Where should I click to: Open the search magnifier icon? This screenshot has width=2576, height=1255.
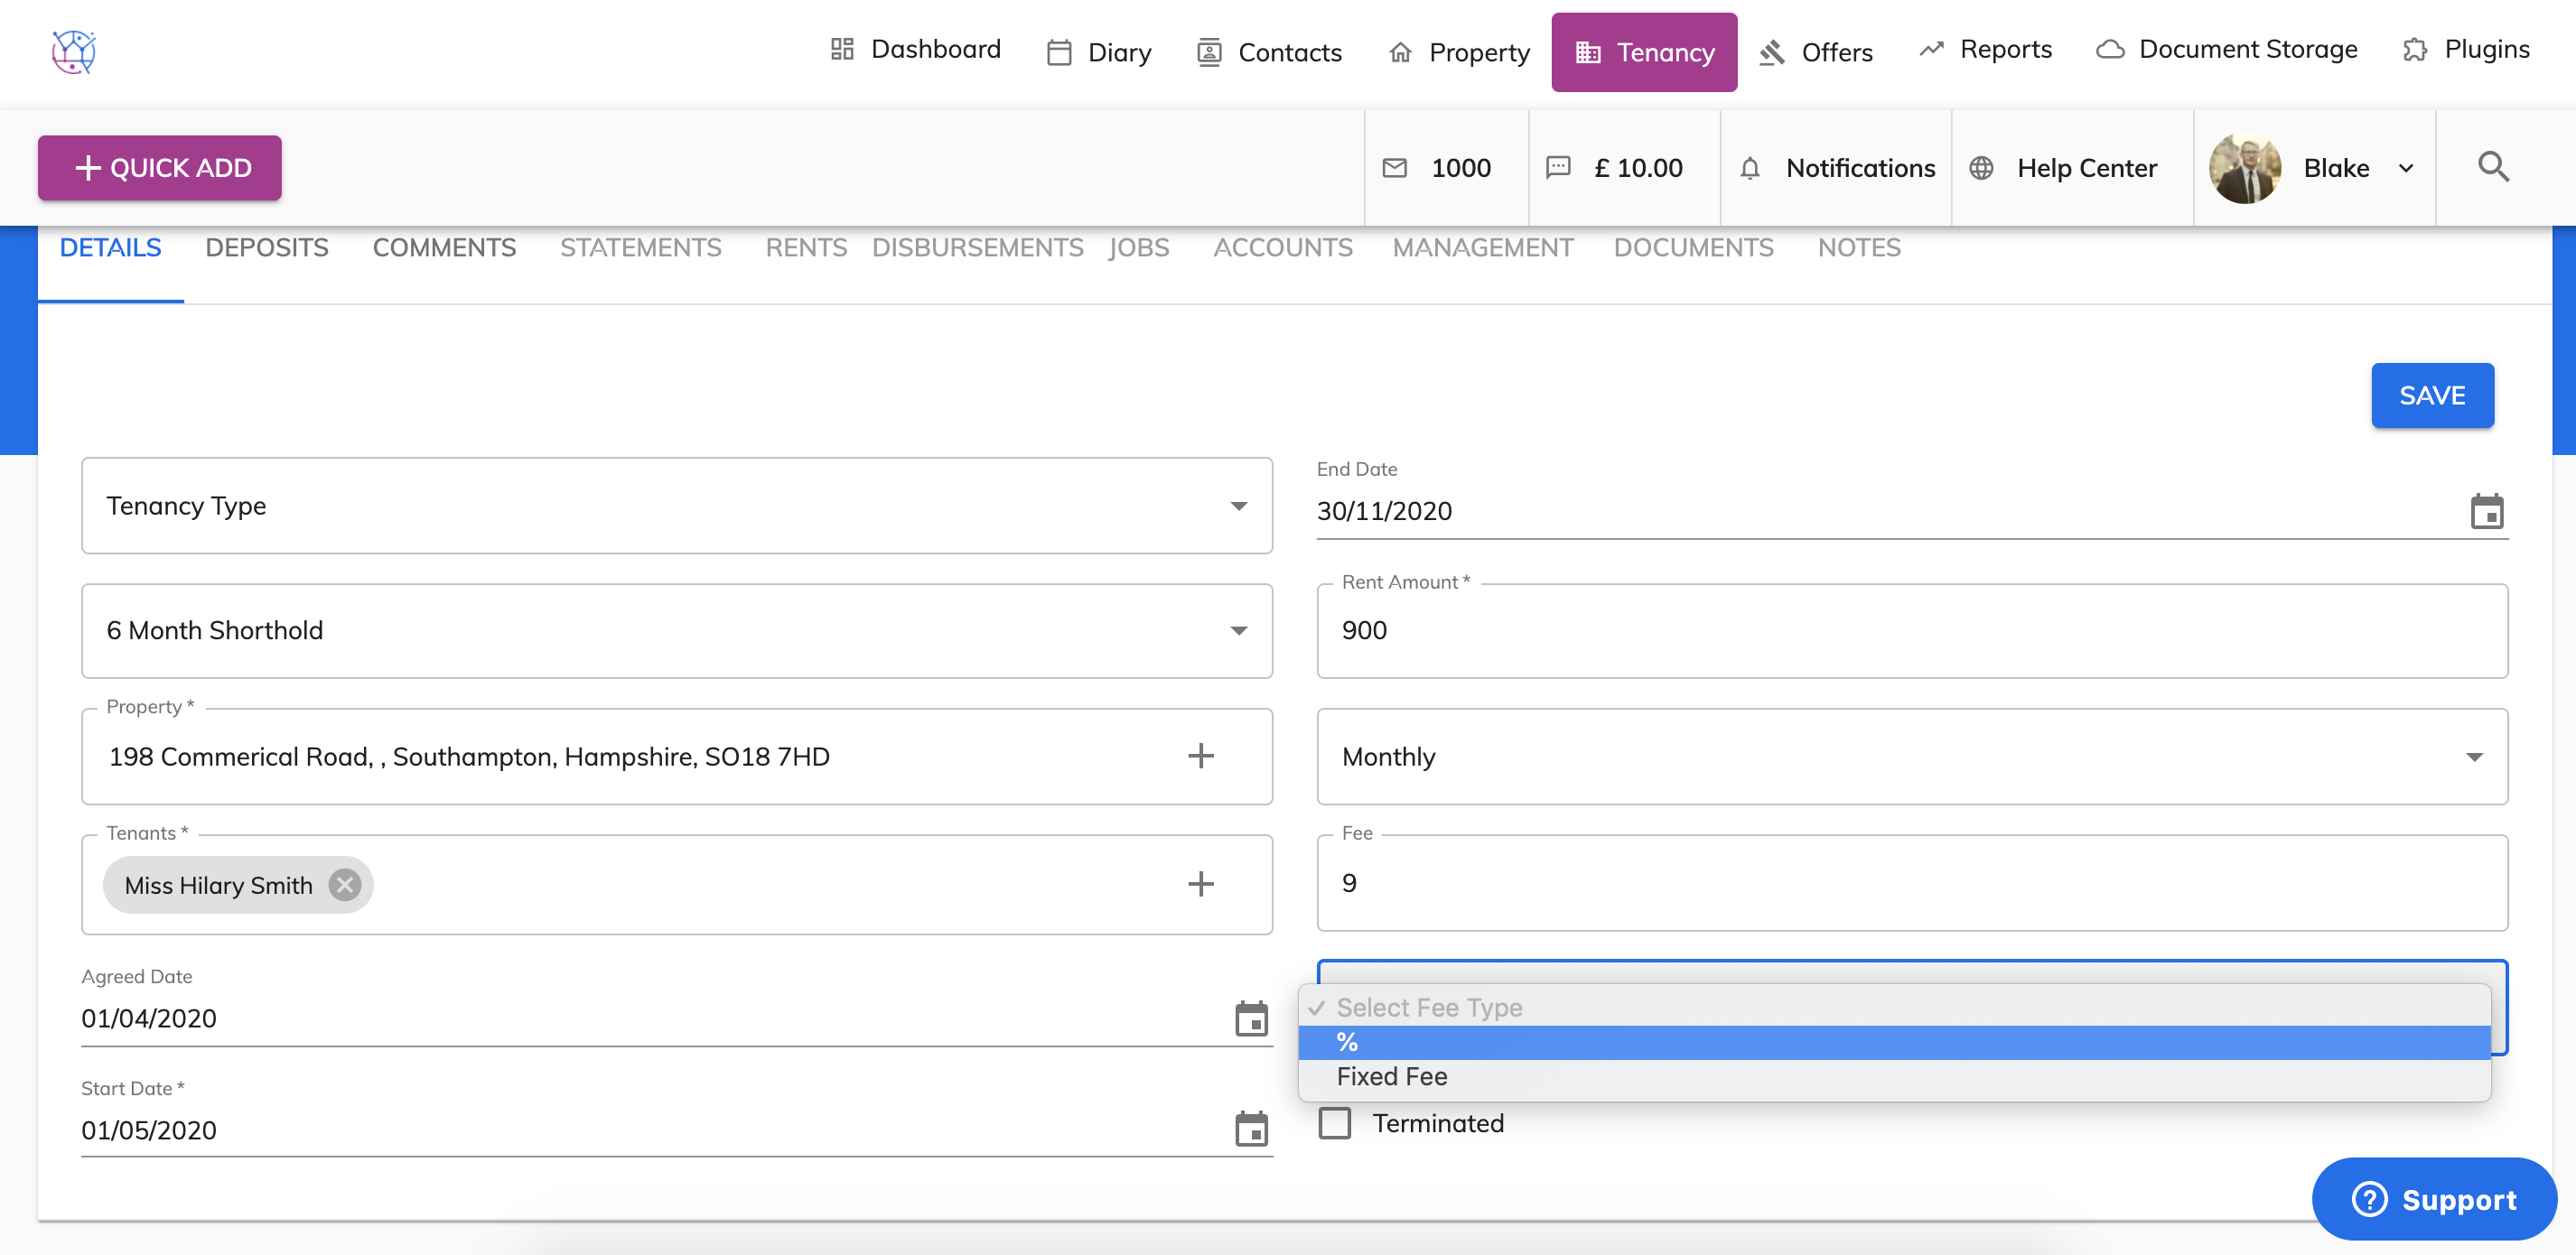2493,167
